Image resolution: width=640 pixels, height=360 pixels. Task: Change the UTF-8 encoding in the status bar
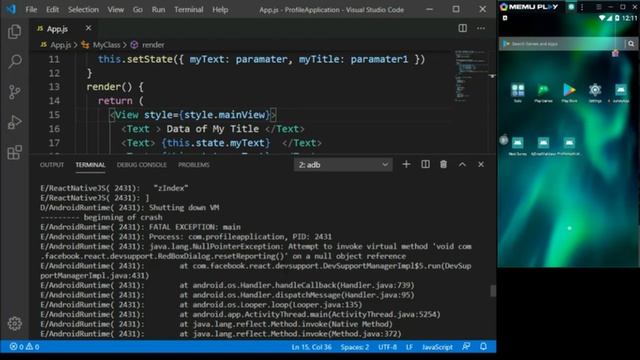pyautogui.click(x=387, y=347)
